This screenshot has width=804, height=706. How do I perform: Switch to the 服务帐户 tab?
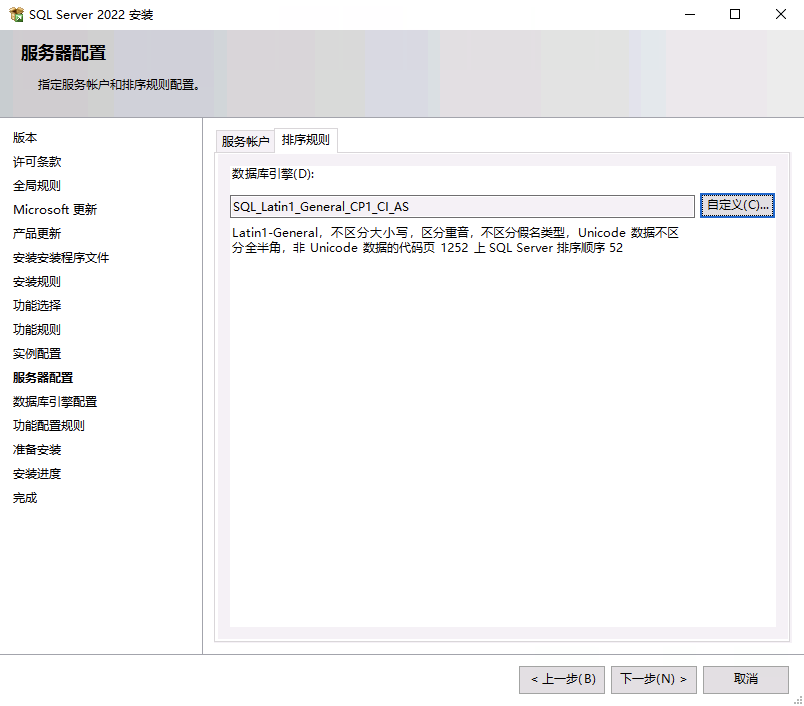245,141
